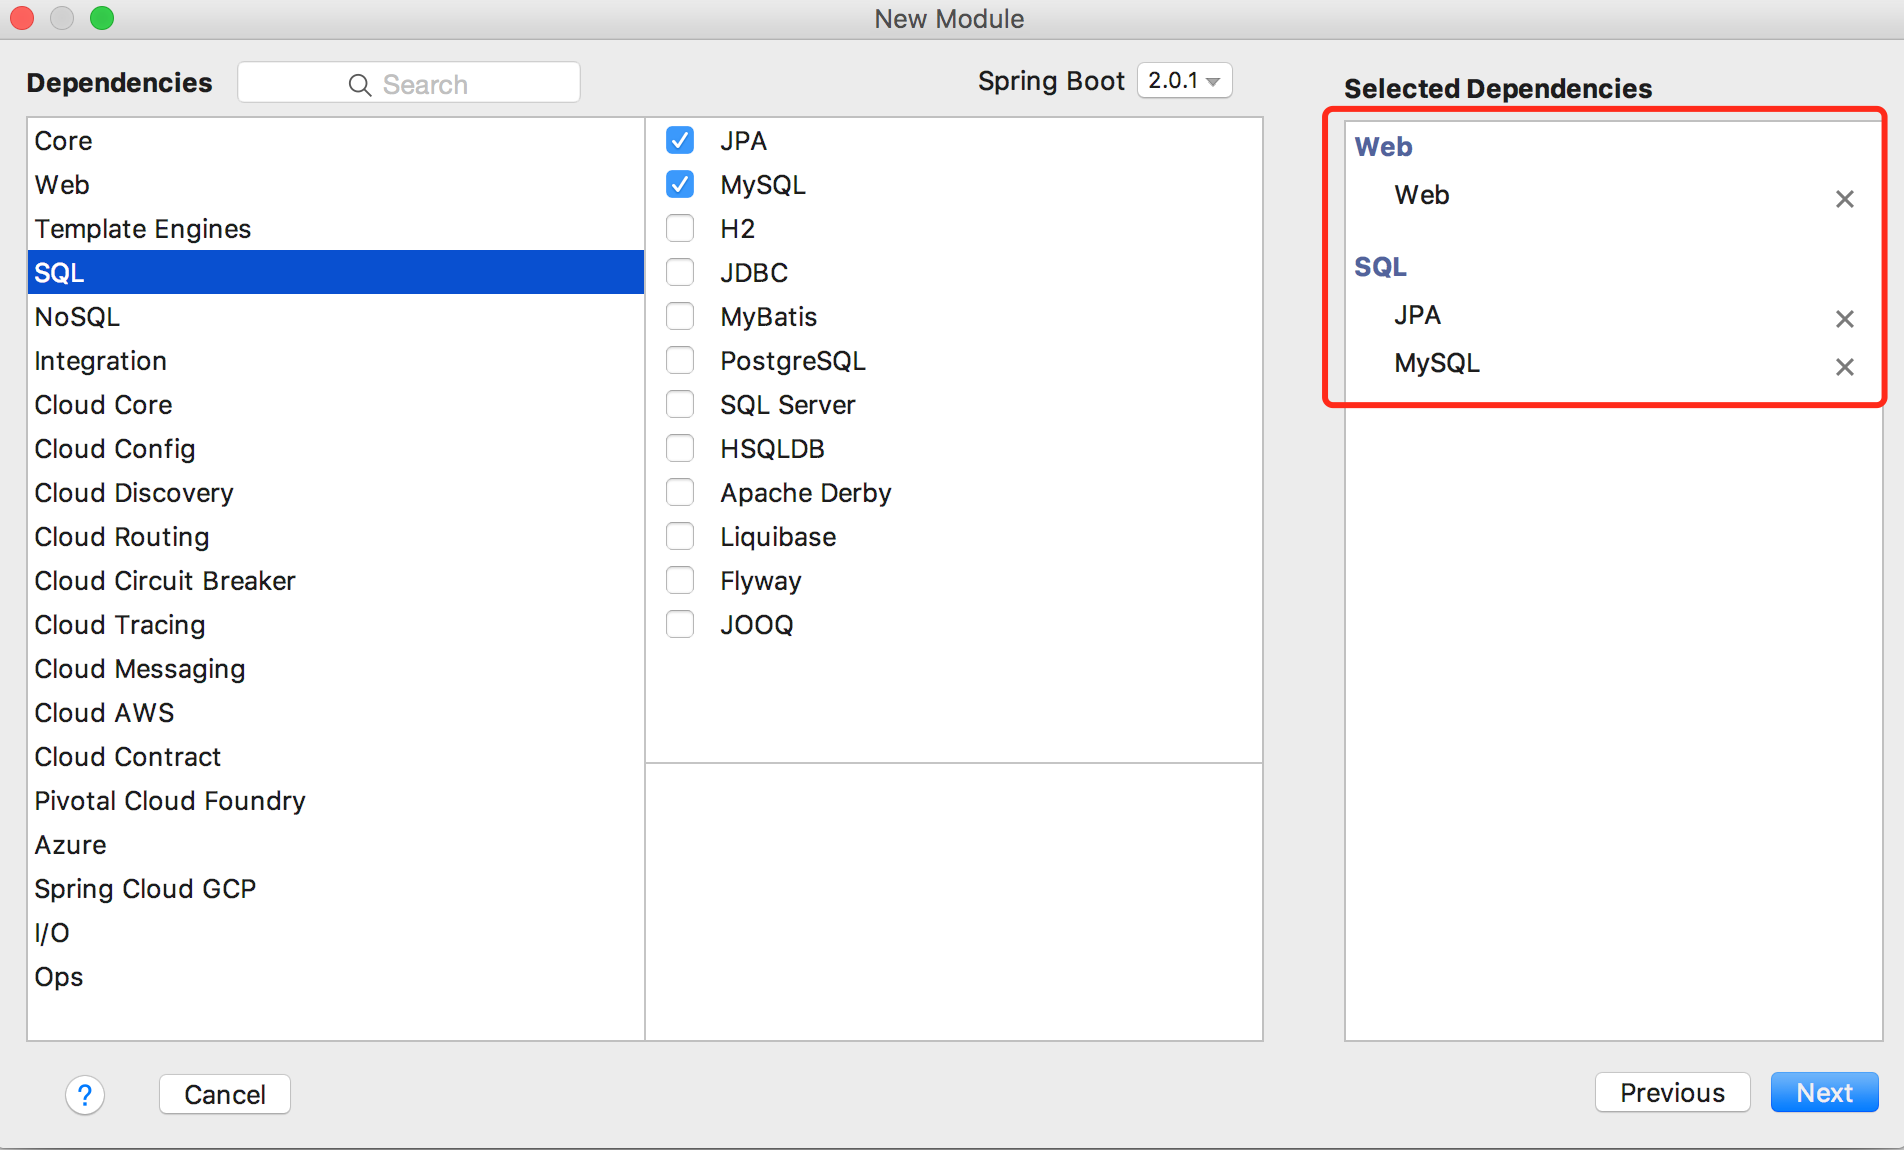Click the SQL group header in Selected Dependencies
This screenshot has height=1150, width=1904.
click(1380, 267)
